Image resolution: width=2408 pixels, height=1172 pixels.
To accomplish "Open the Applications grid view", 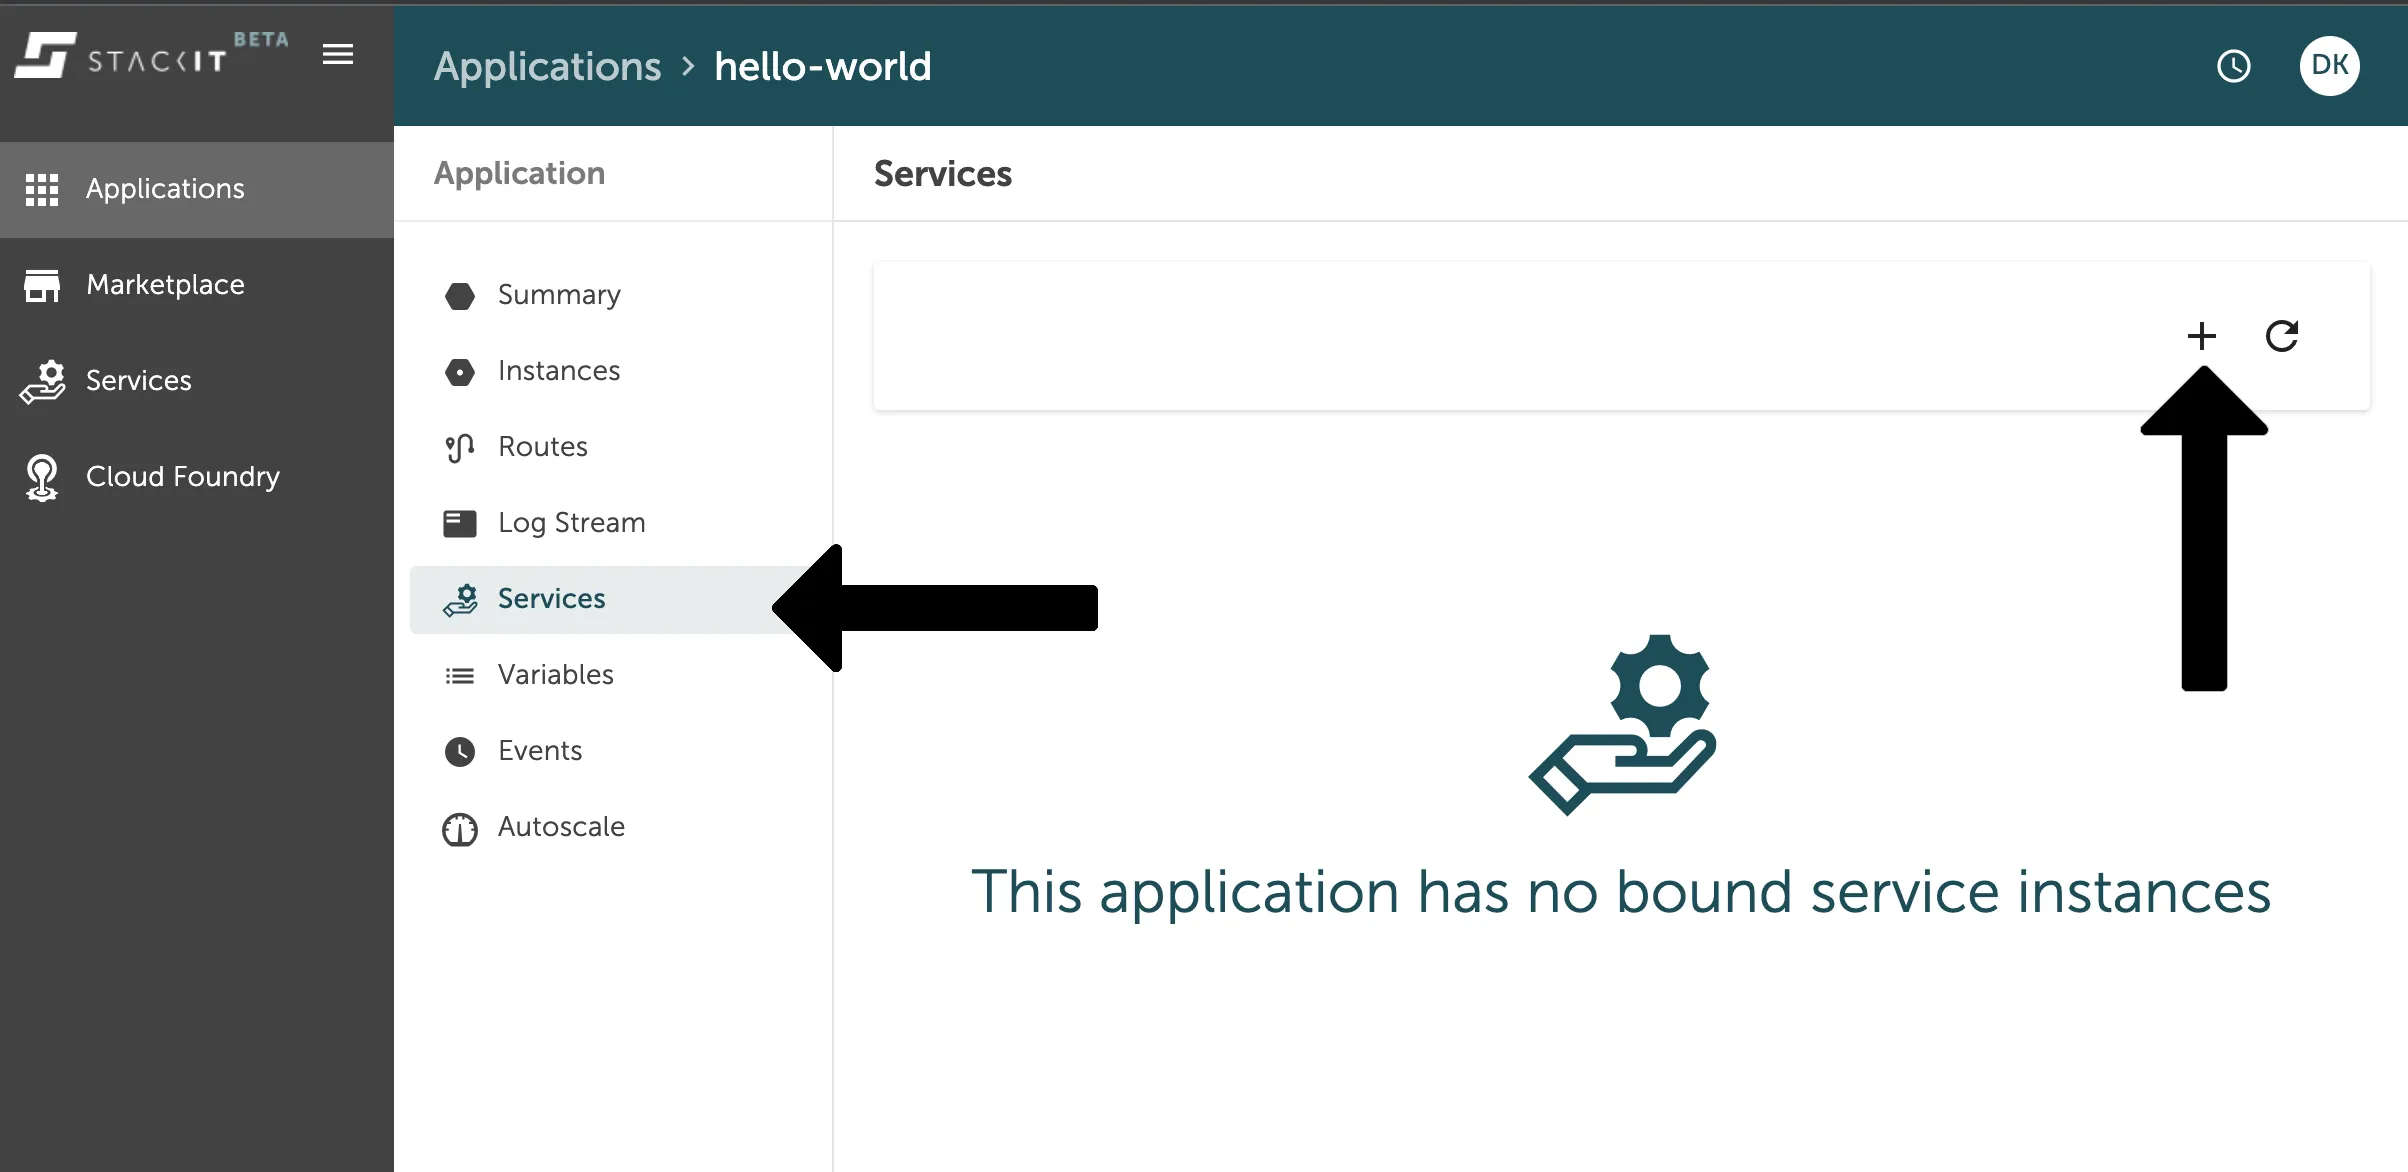I will (x=42, y=188).
